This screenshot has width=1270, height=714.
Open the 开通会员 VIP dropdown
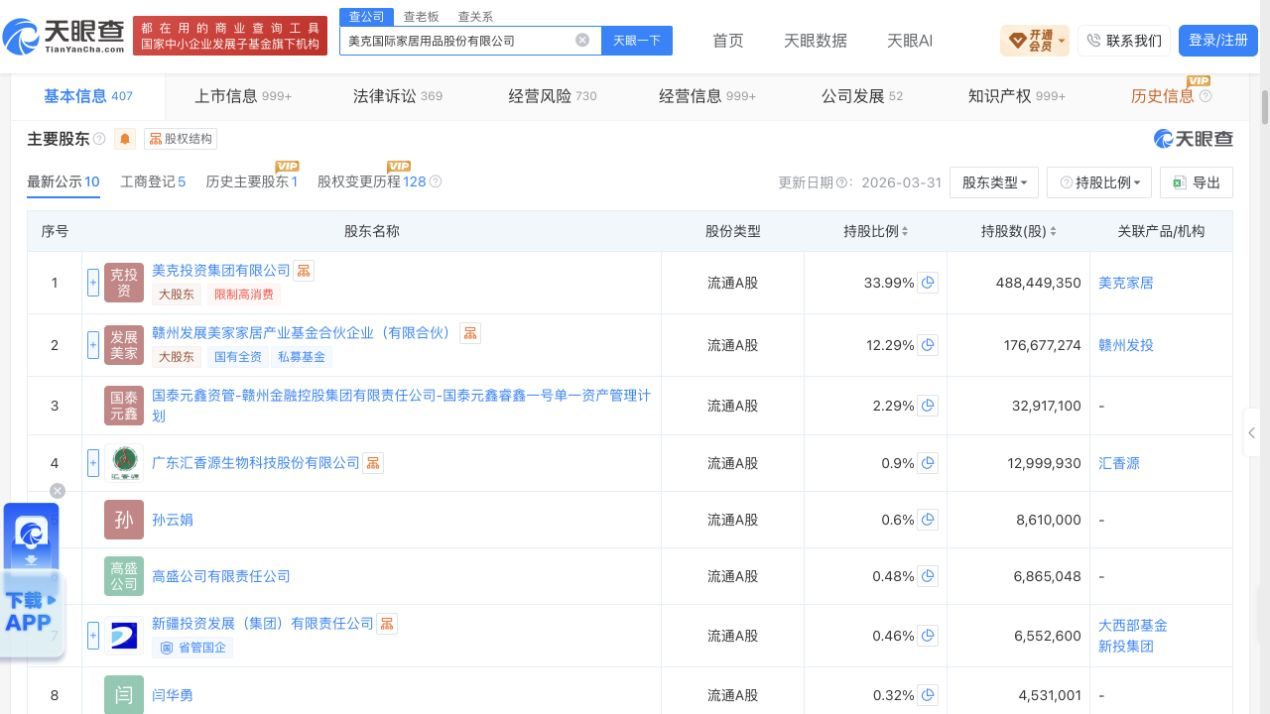pyautogui.click(x=1035, y=40)
